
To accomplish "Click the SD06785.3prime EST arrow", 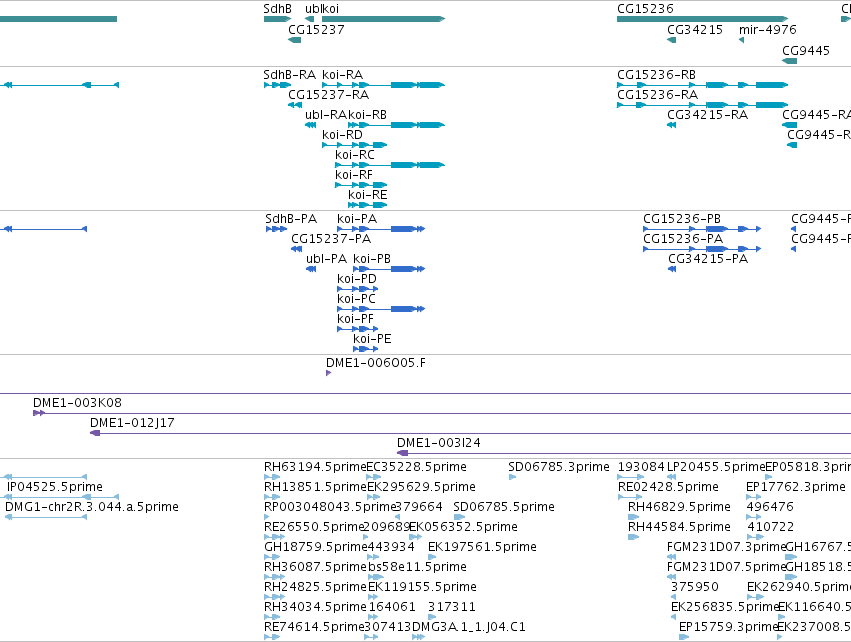I will [512, 477].
